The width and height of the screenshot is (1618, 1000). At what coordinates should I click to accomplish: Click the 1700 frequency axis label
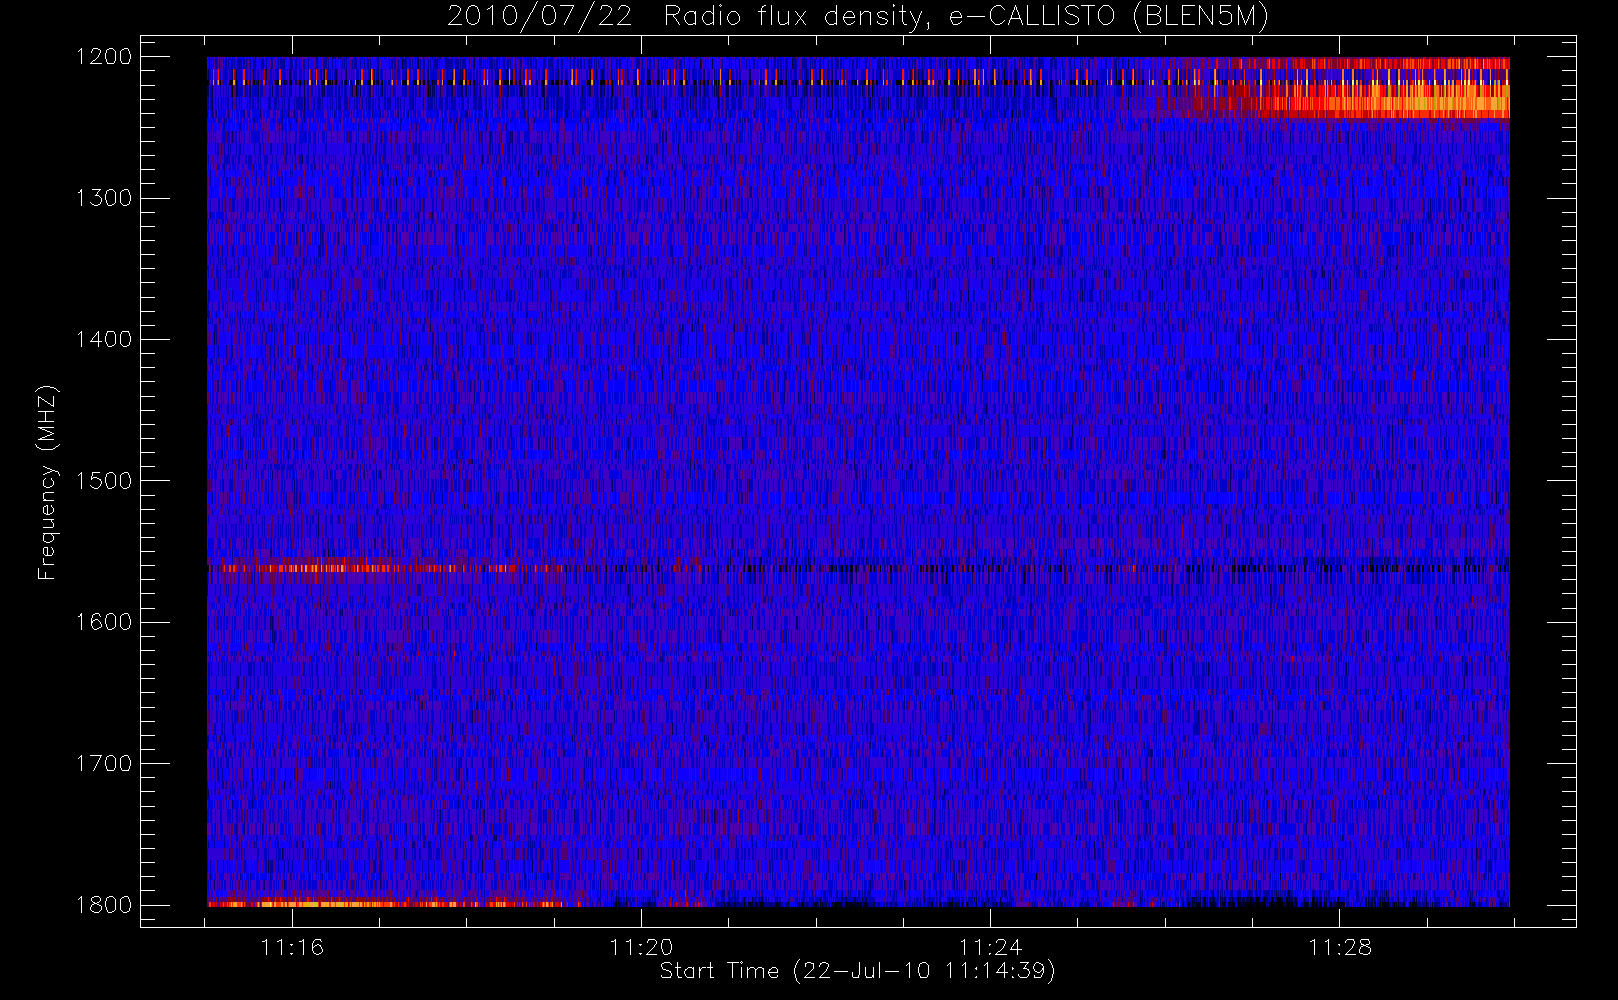pos(104,763)
